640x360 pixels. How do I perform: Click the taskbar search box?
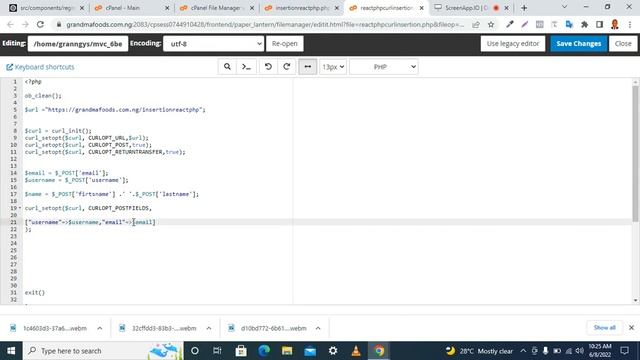coord(102,351)
